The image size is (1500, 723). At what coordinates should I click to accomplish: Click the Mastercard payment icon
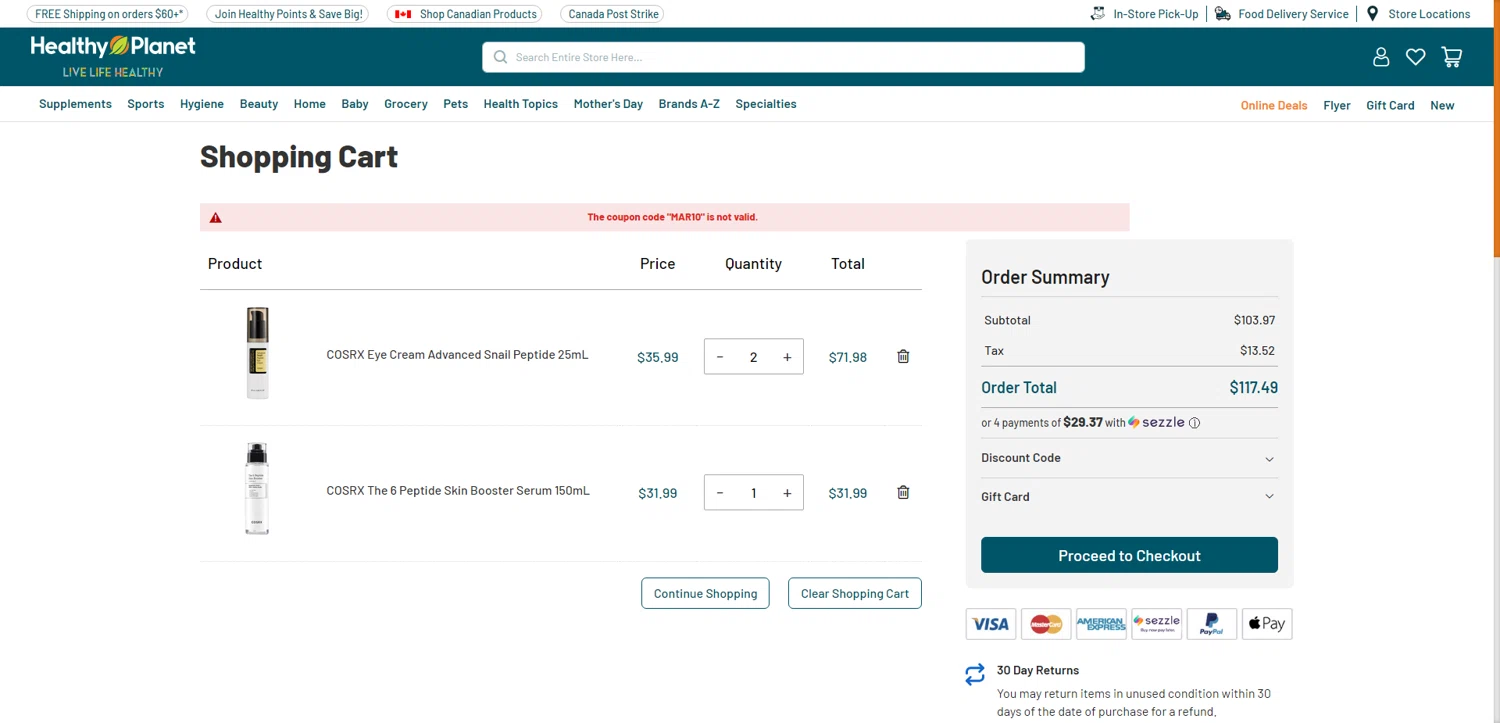click(1046, 624)
